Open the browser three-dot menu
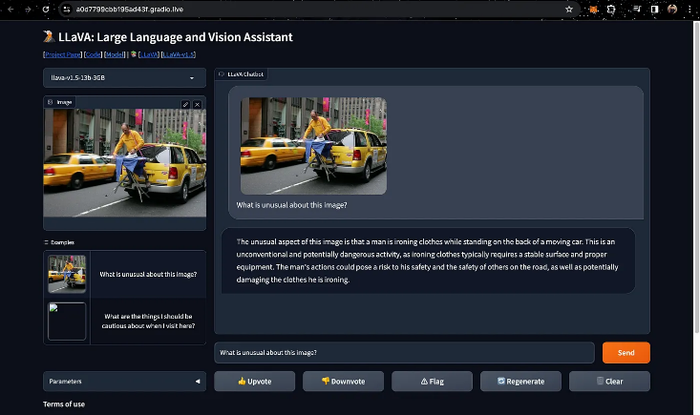The image size is (700, 415). [x=690, y=9]
